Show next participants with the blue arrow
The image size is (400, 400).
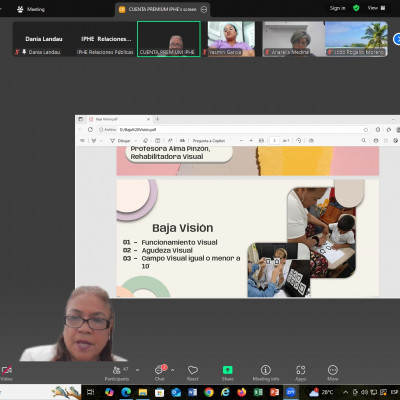coord(397,39)
